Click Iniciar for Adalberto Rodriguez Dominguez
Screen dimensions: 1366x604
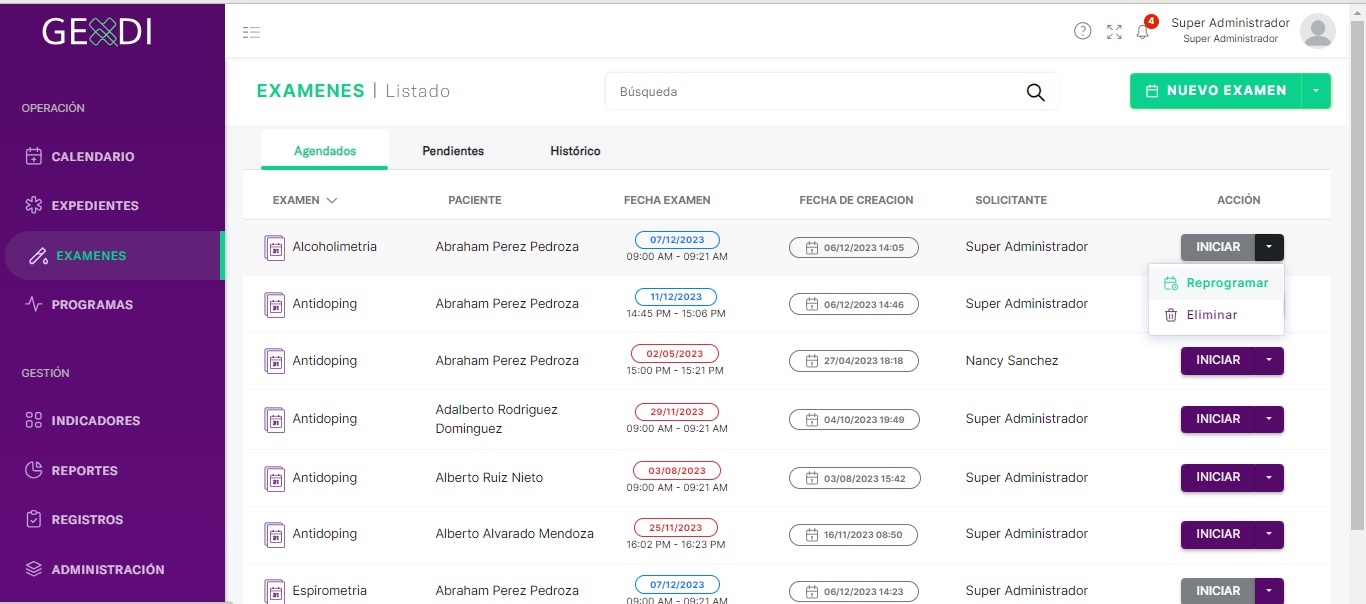pyautogui.click(x=1218, y=419)
